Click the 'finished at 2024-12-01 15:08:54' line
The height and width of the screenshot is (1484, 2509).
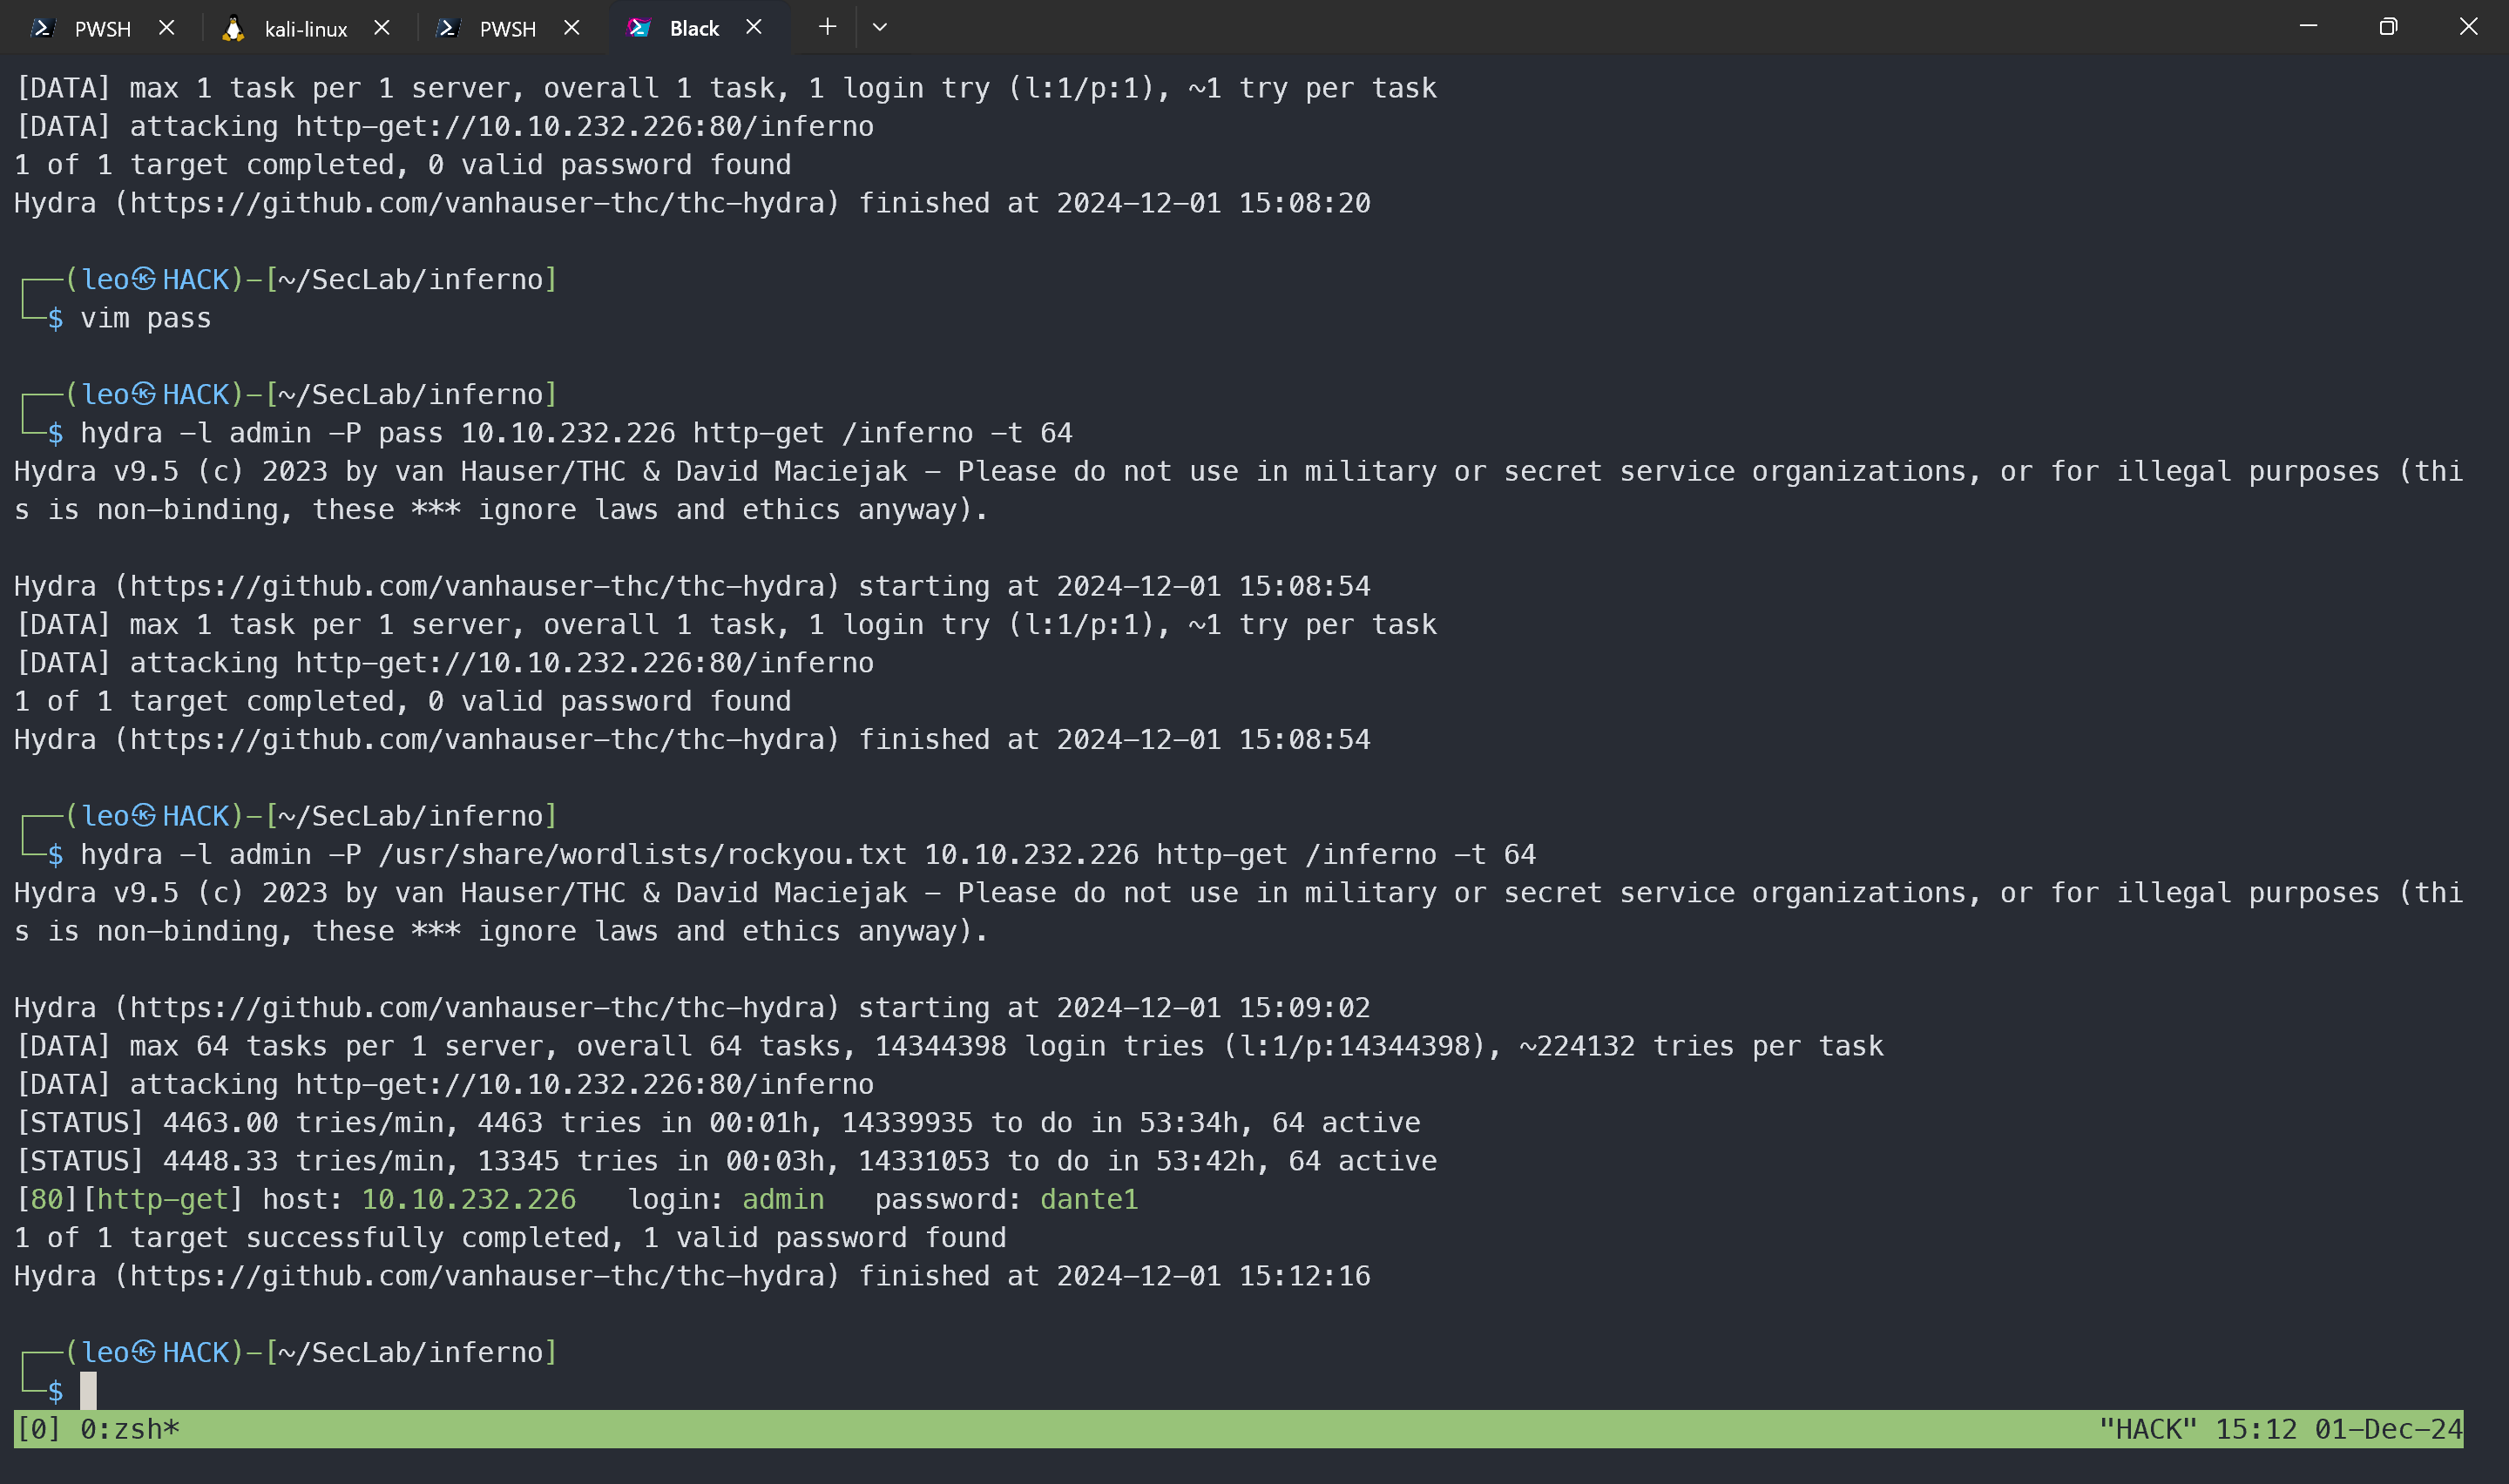pyautogui.click(x=692, y=739)
